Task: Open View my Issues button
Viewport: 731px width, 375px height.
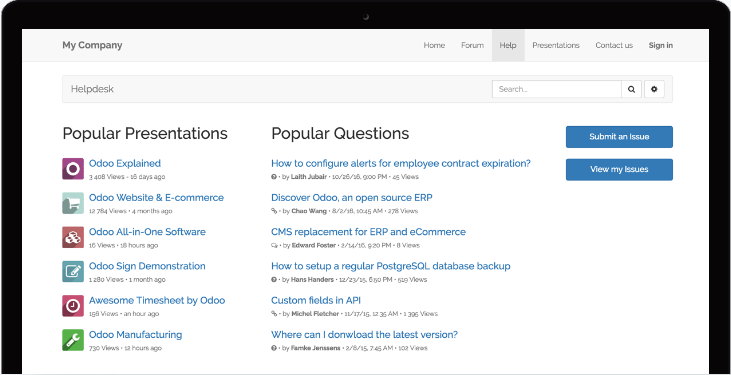Action: point(619,169)
